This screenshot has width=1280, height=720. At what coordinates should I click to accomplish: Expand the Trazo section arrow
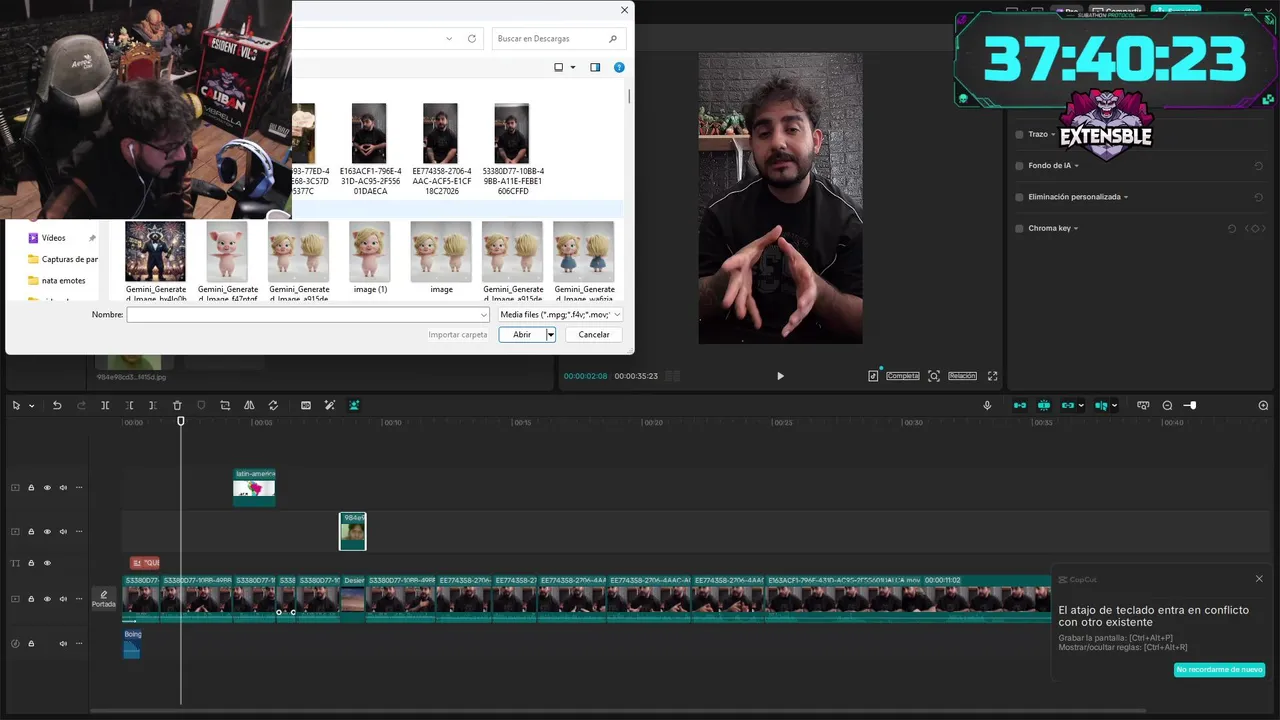pos(1054,134)
